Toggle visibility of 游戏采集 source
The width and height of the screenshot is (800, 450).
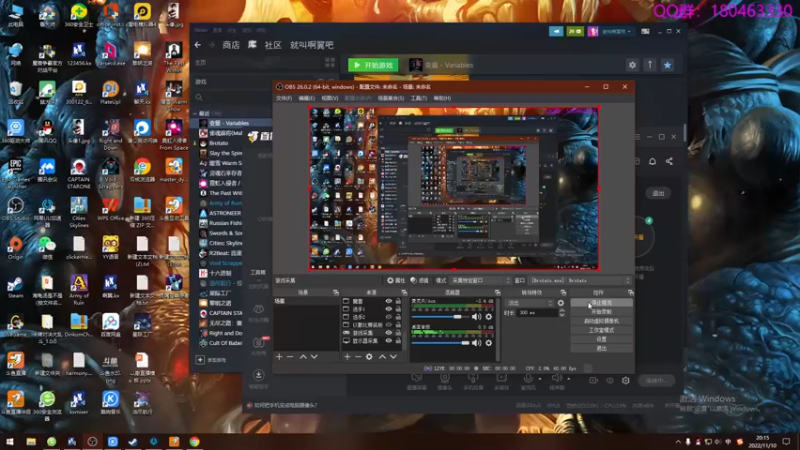[x=389, y=333]
